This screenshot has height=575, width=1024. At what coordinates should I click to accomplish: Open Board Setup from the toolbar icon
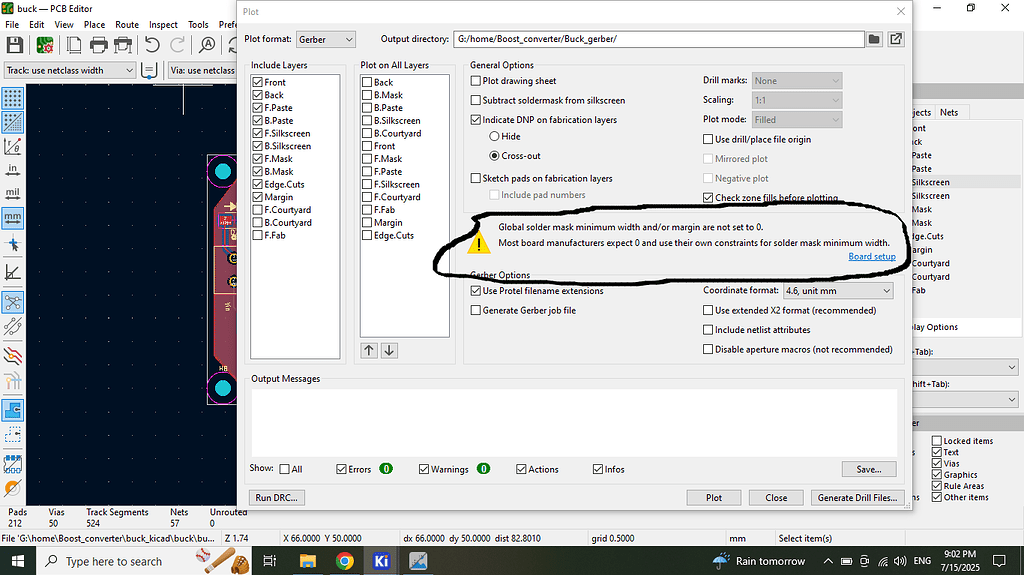click(45, 45)
